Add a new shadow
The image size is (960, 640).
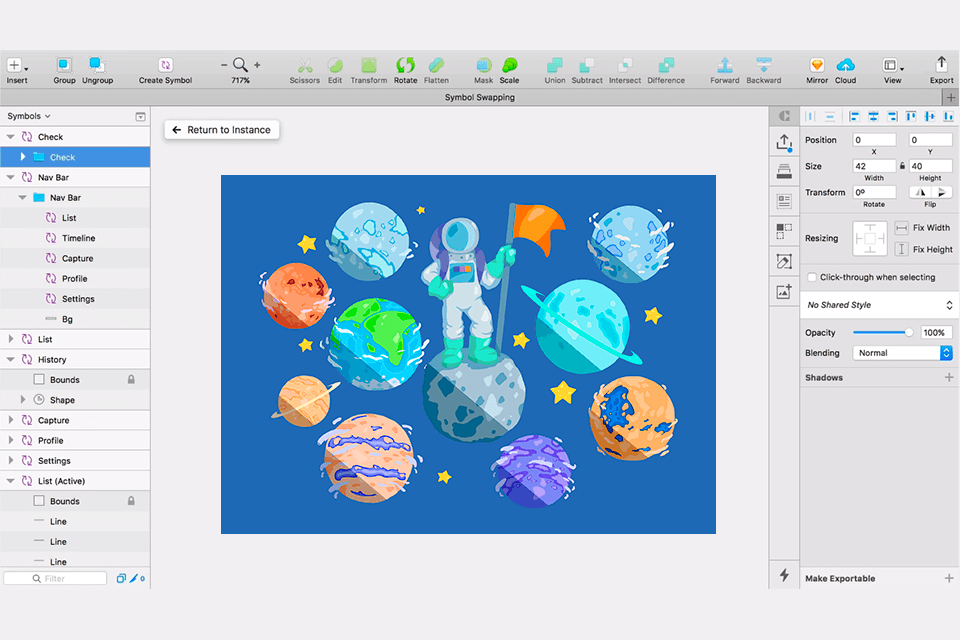(949, 377)
